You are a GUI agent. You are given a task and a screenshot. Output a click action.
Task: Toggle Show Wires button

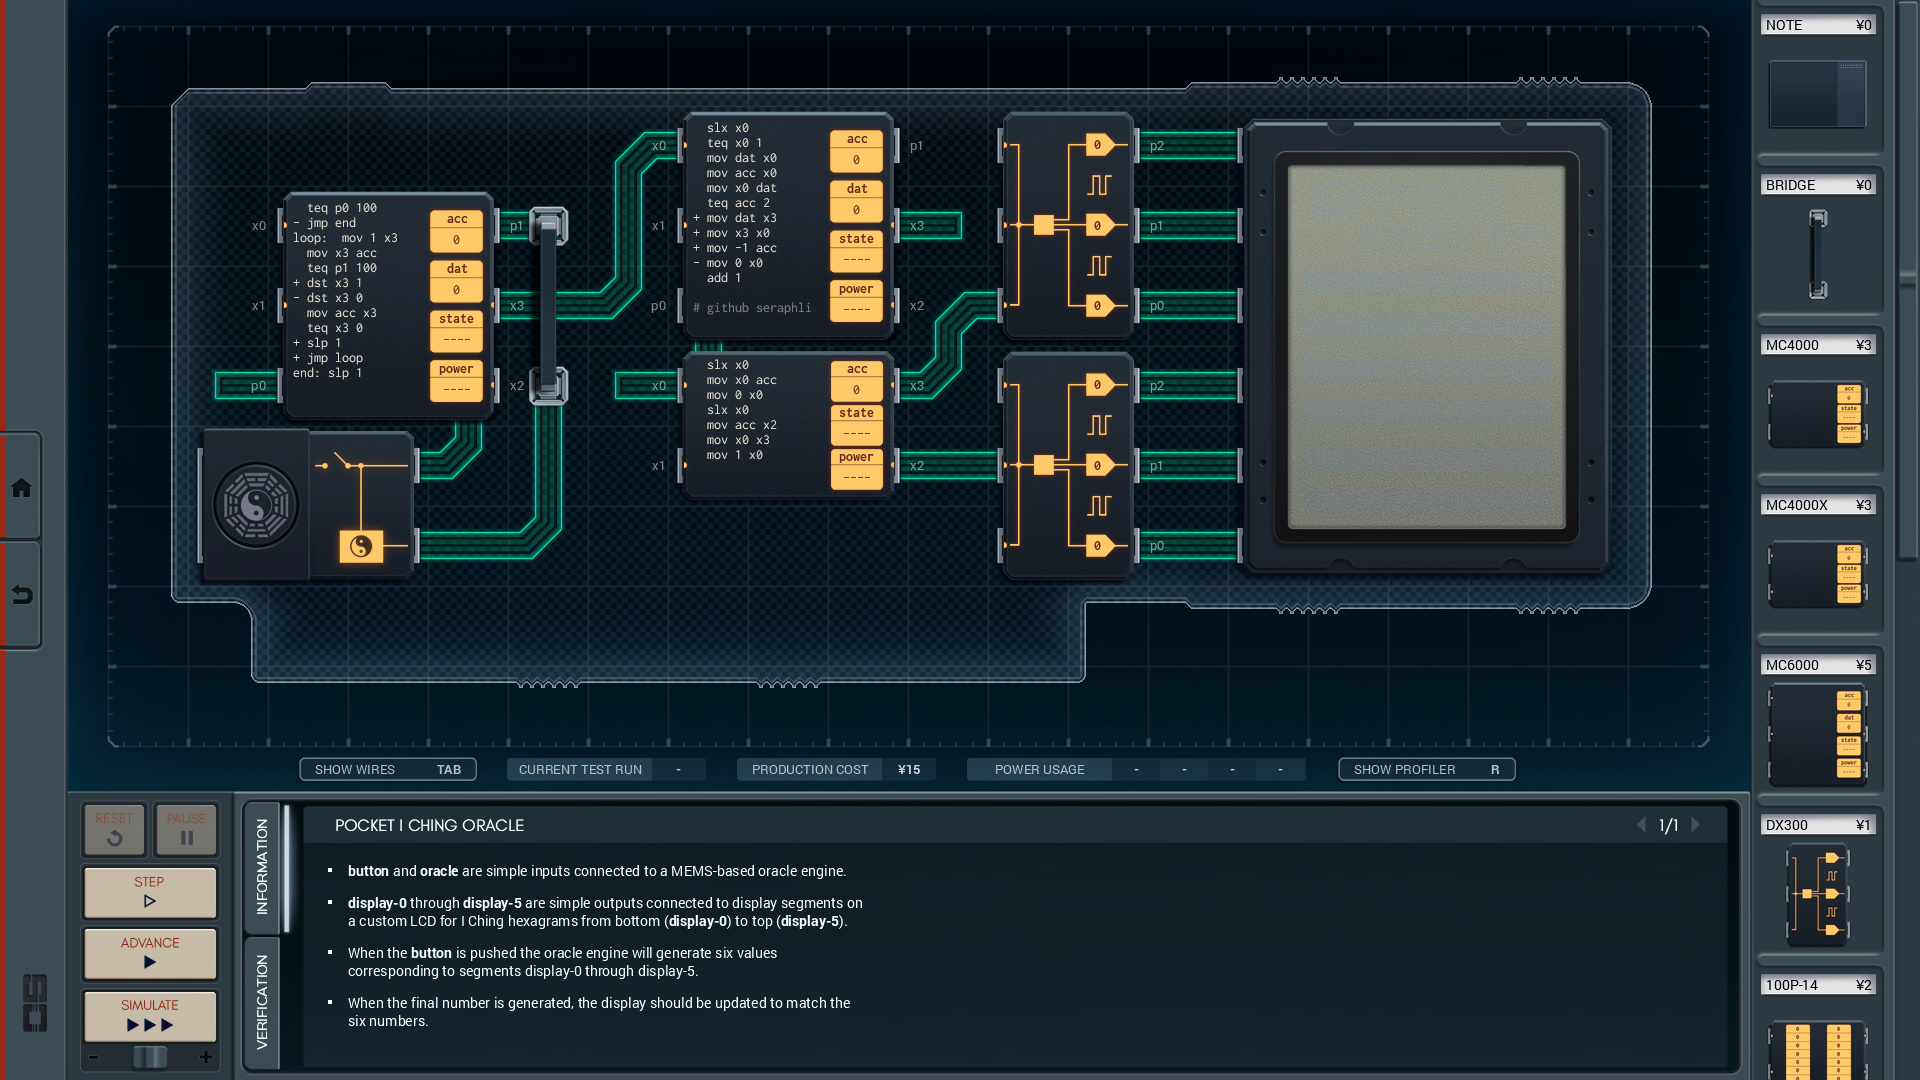point(388,769)
